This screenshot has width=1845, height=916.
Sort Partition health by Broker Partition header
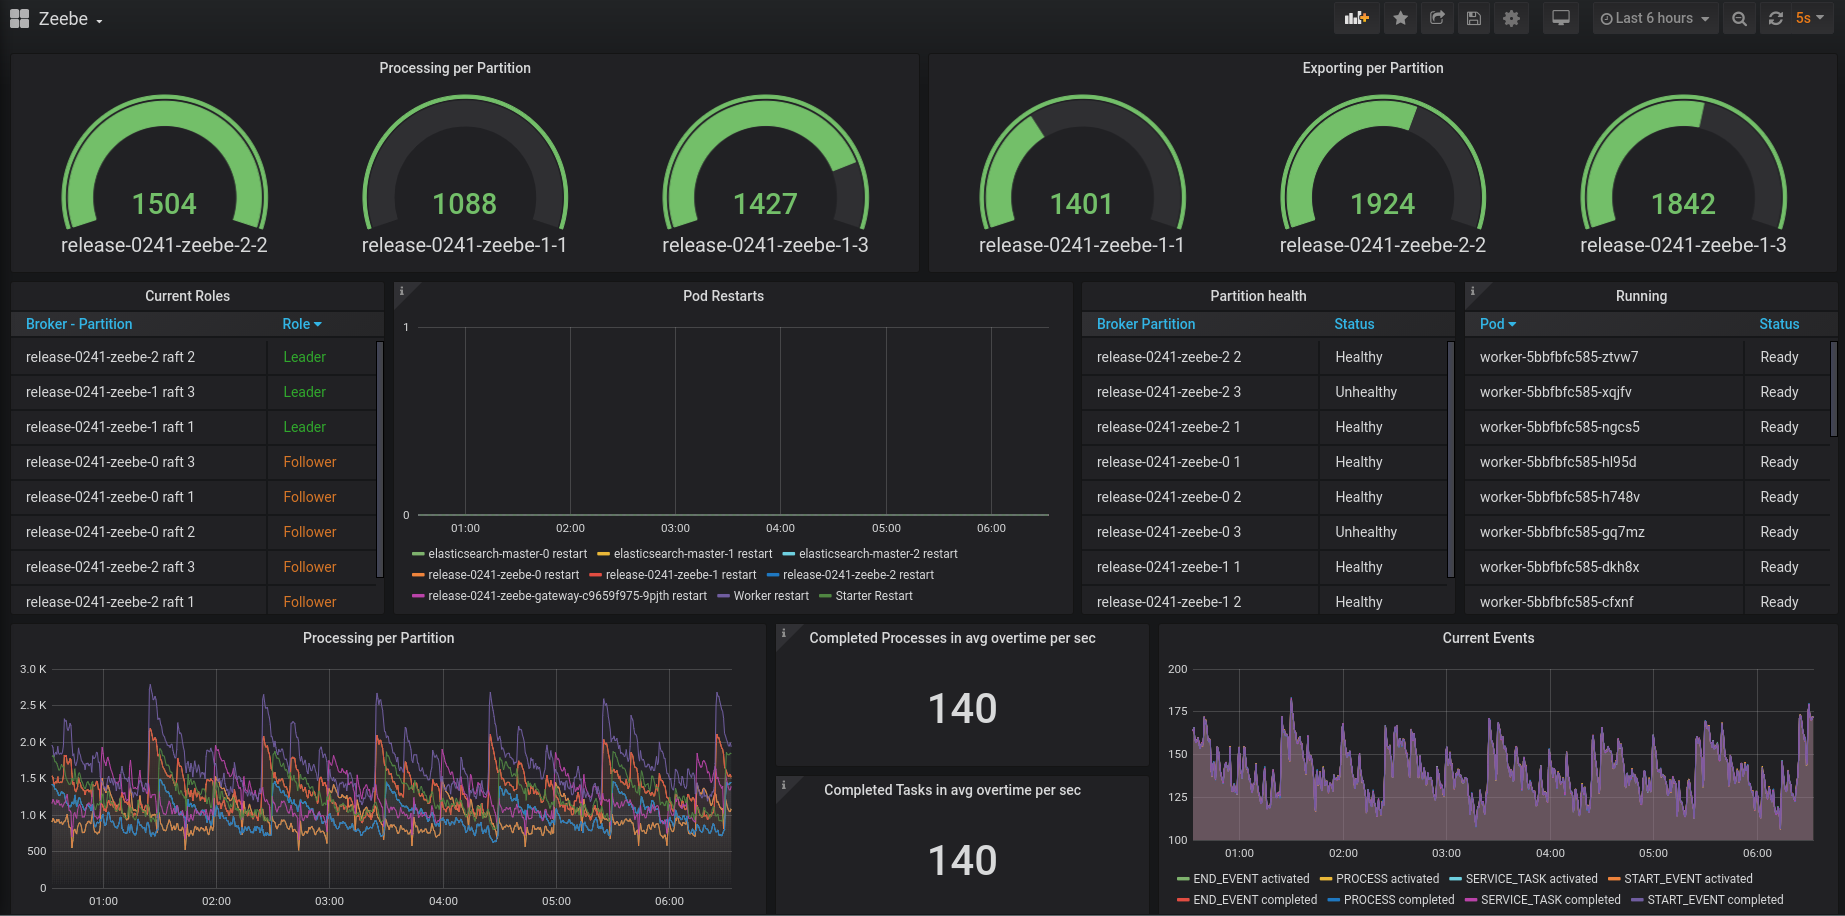point(1146,324)
